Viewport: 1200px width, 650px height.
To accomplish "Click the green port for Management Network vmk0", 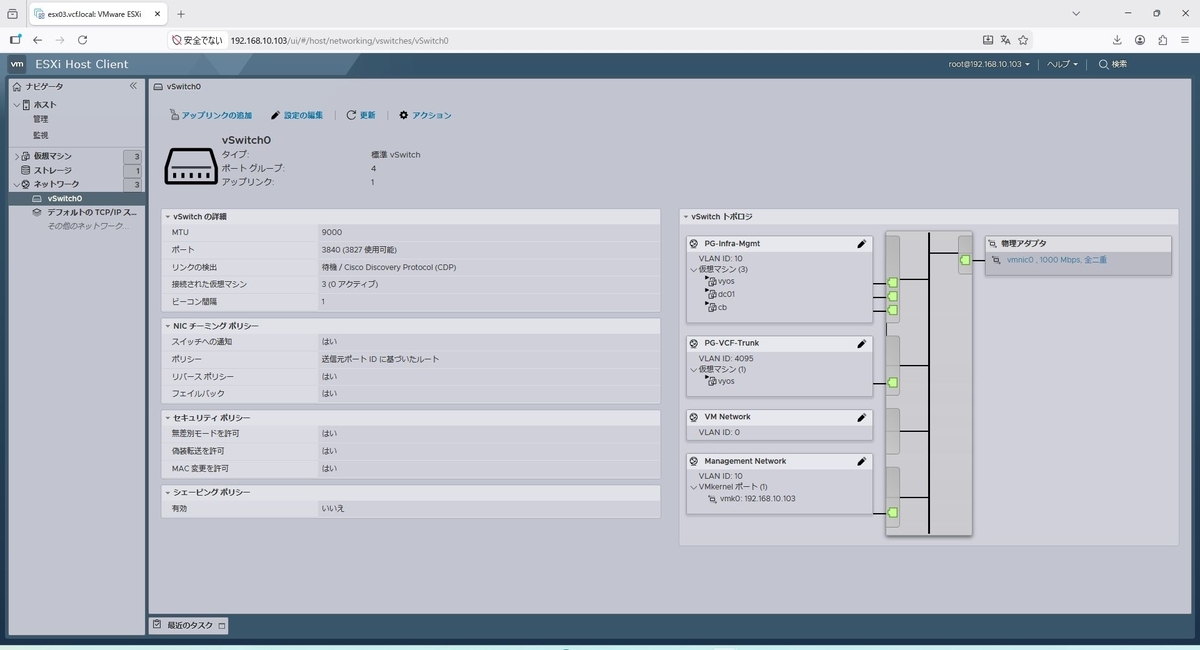I will [x=892, y=513].
